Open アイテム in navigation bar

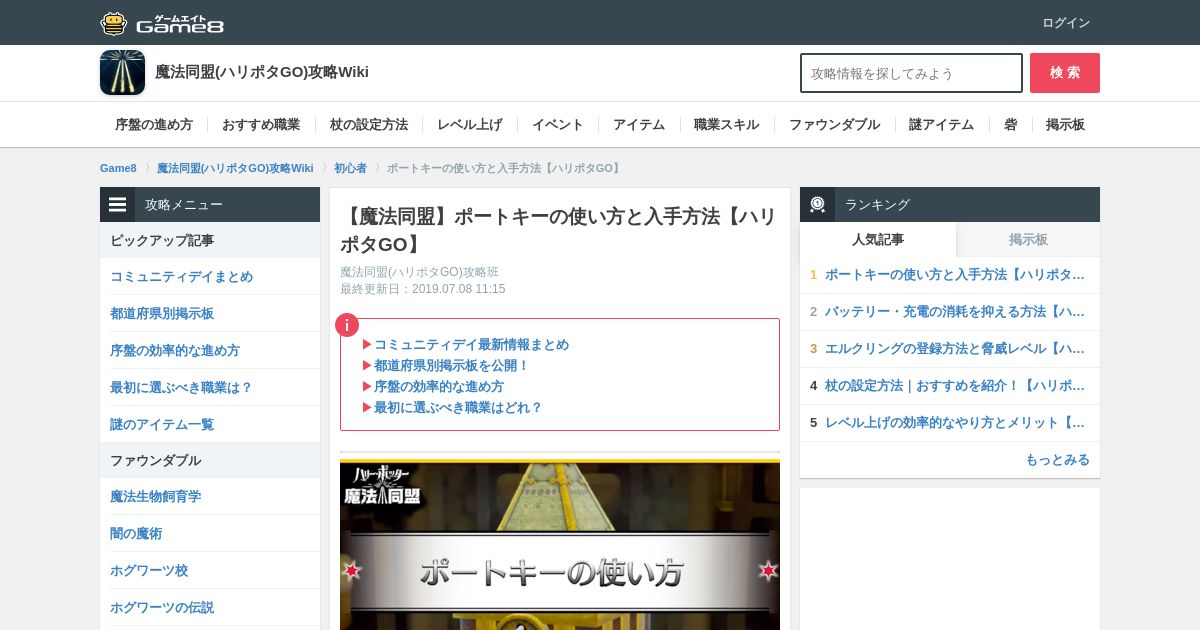(x=639, y=125)
